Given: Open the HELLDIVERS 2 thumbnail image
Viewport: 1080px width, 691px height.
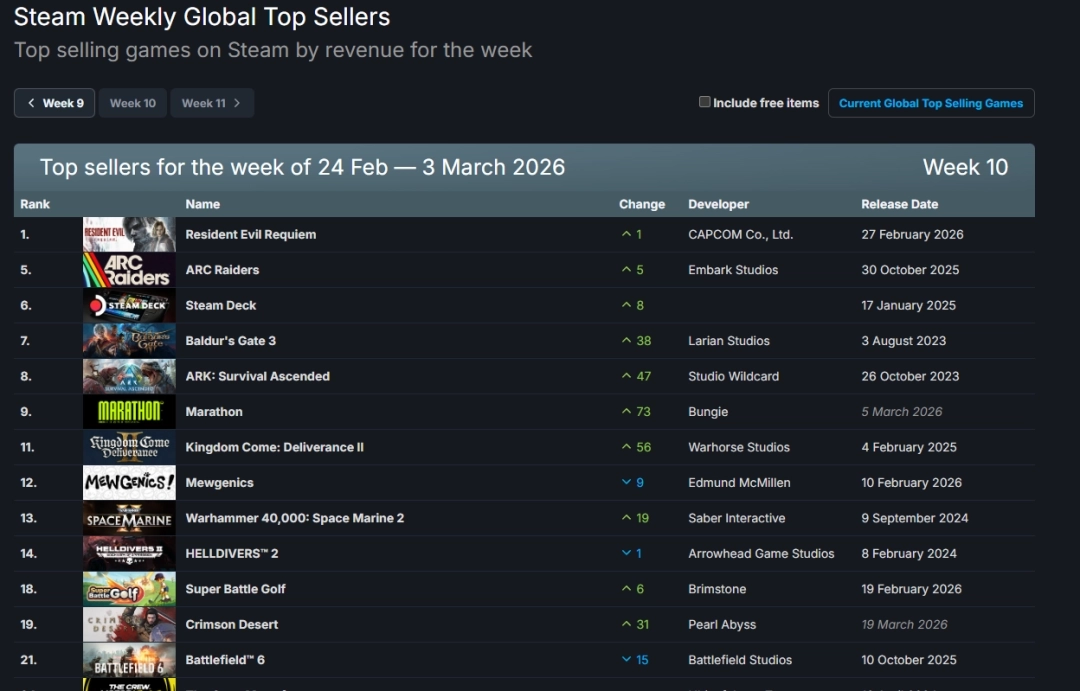Looking at the screenshot, I should [x=128, y=553].
